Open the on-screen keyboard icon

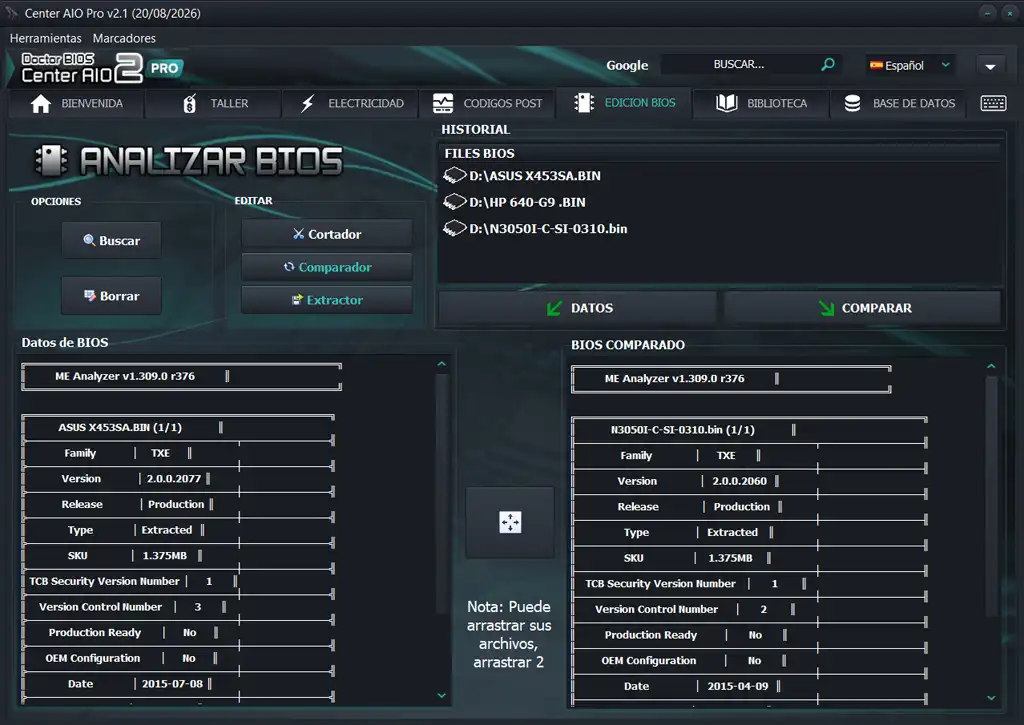pyautogui.click(x=993, y=103)
